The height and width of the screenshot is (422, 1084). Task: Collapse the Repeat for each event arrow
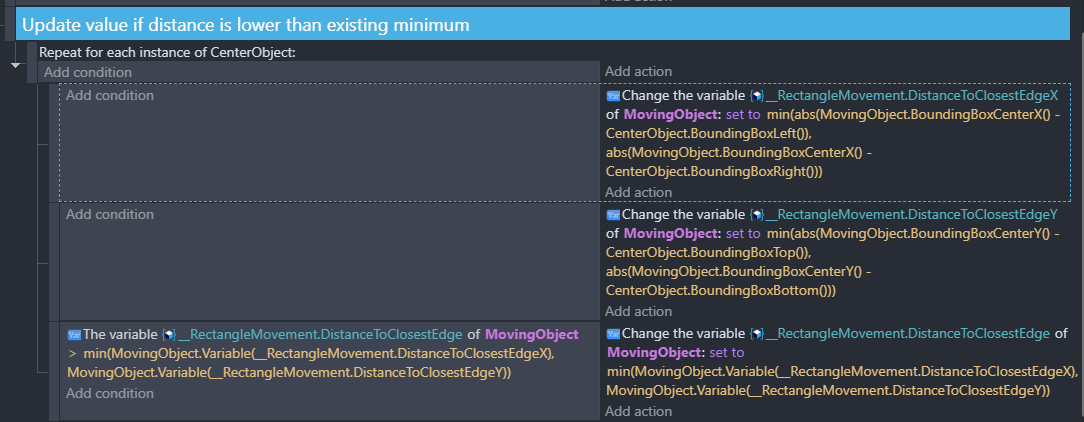click(x=15, y=65)
